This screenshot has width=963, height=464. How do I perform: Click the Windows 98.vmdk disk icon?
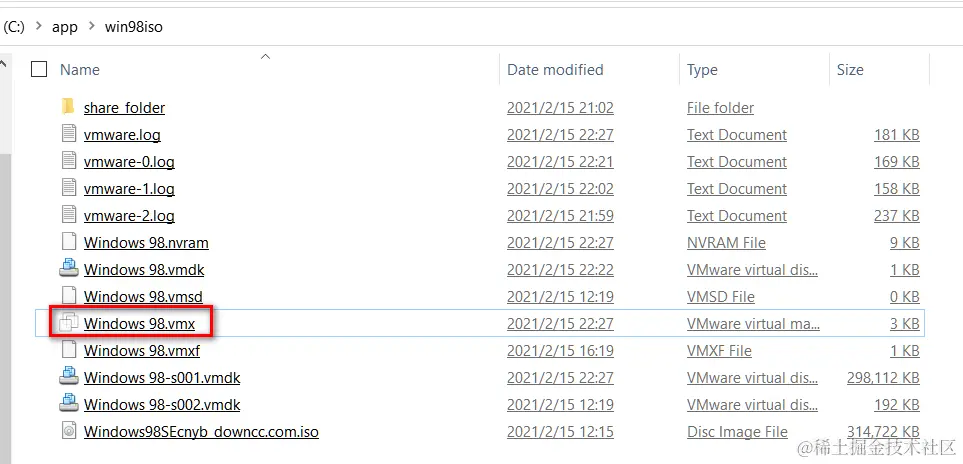(x=69, y=269)
